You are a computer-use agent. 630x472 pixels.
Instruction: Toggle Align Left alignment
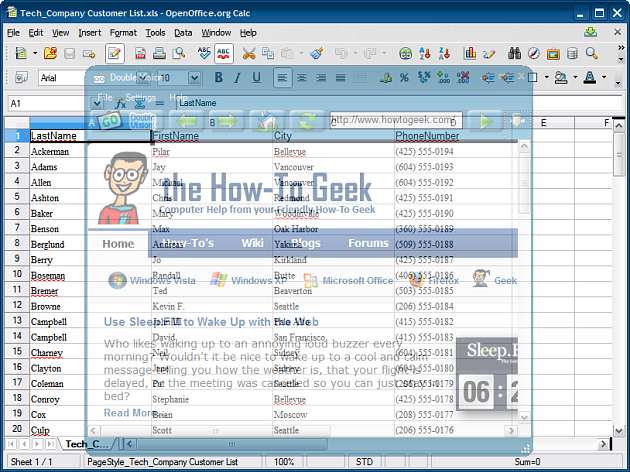282,78
